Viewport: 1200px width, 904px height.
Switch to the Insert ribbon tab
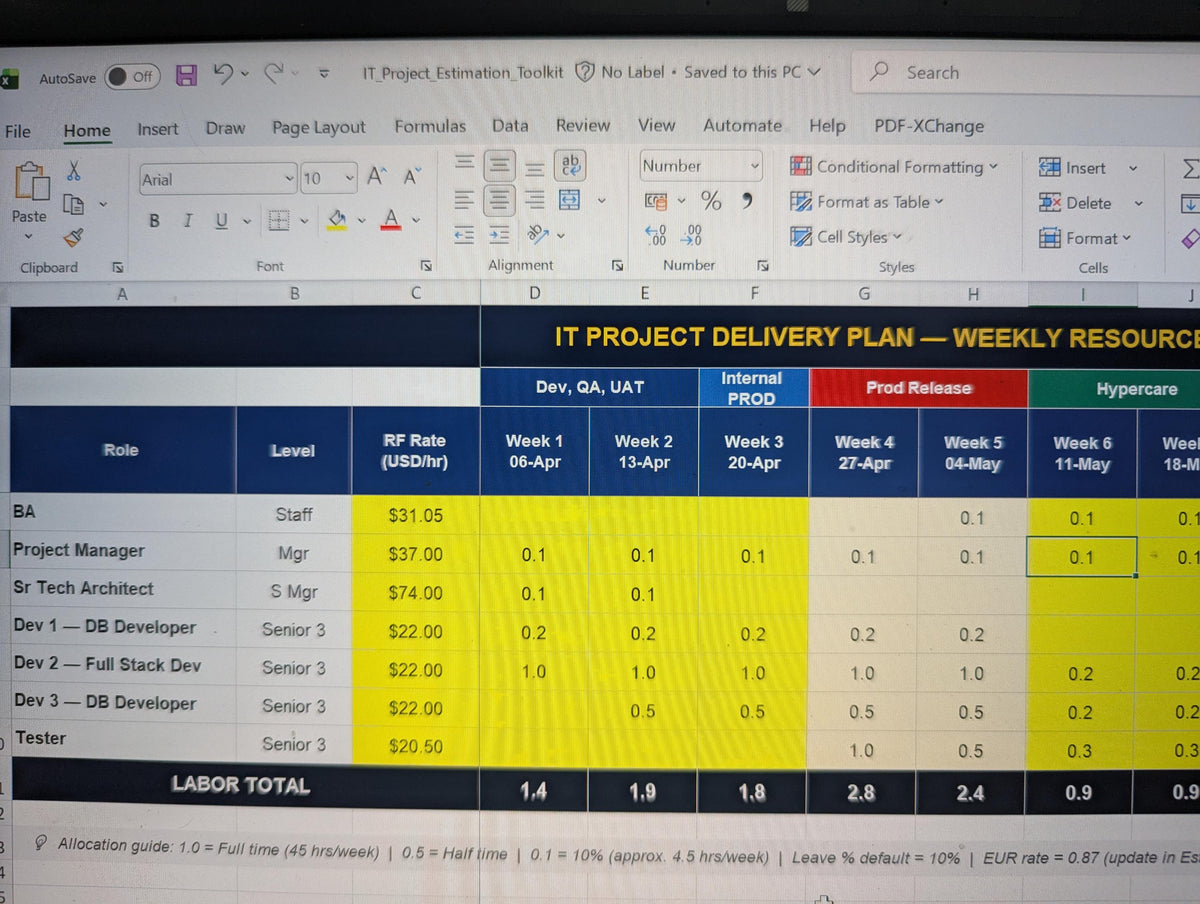click(158, 129)
